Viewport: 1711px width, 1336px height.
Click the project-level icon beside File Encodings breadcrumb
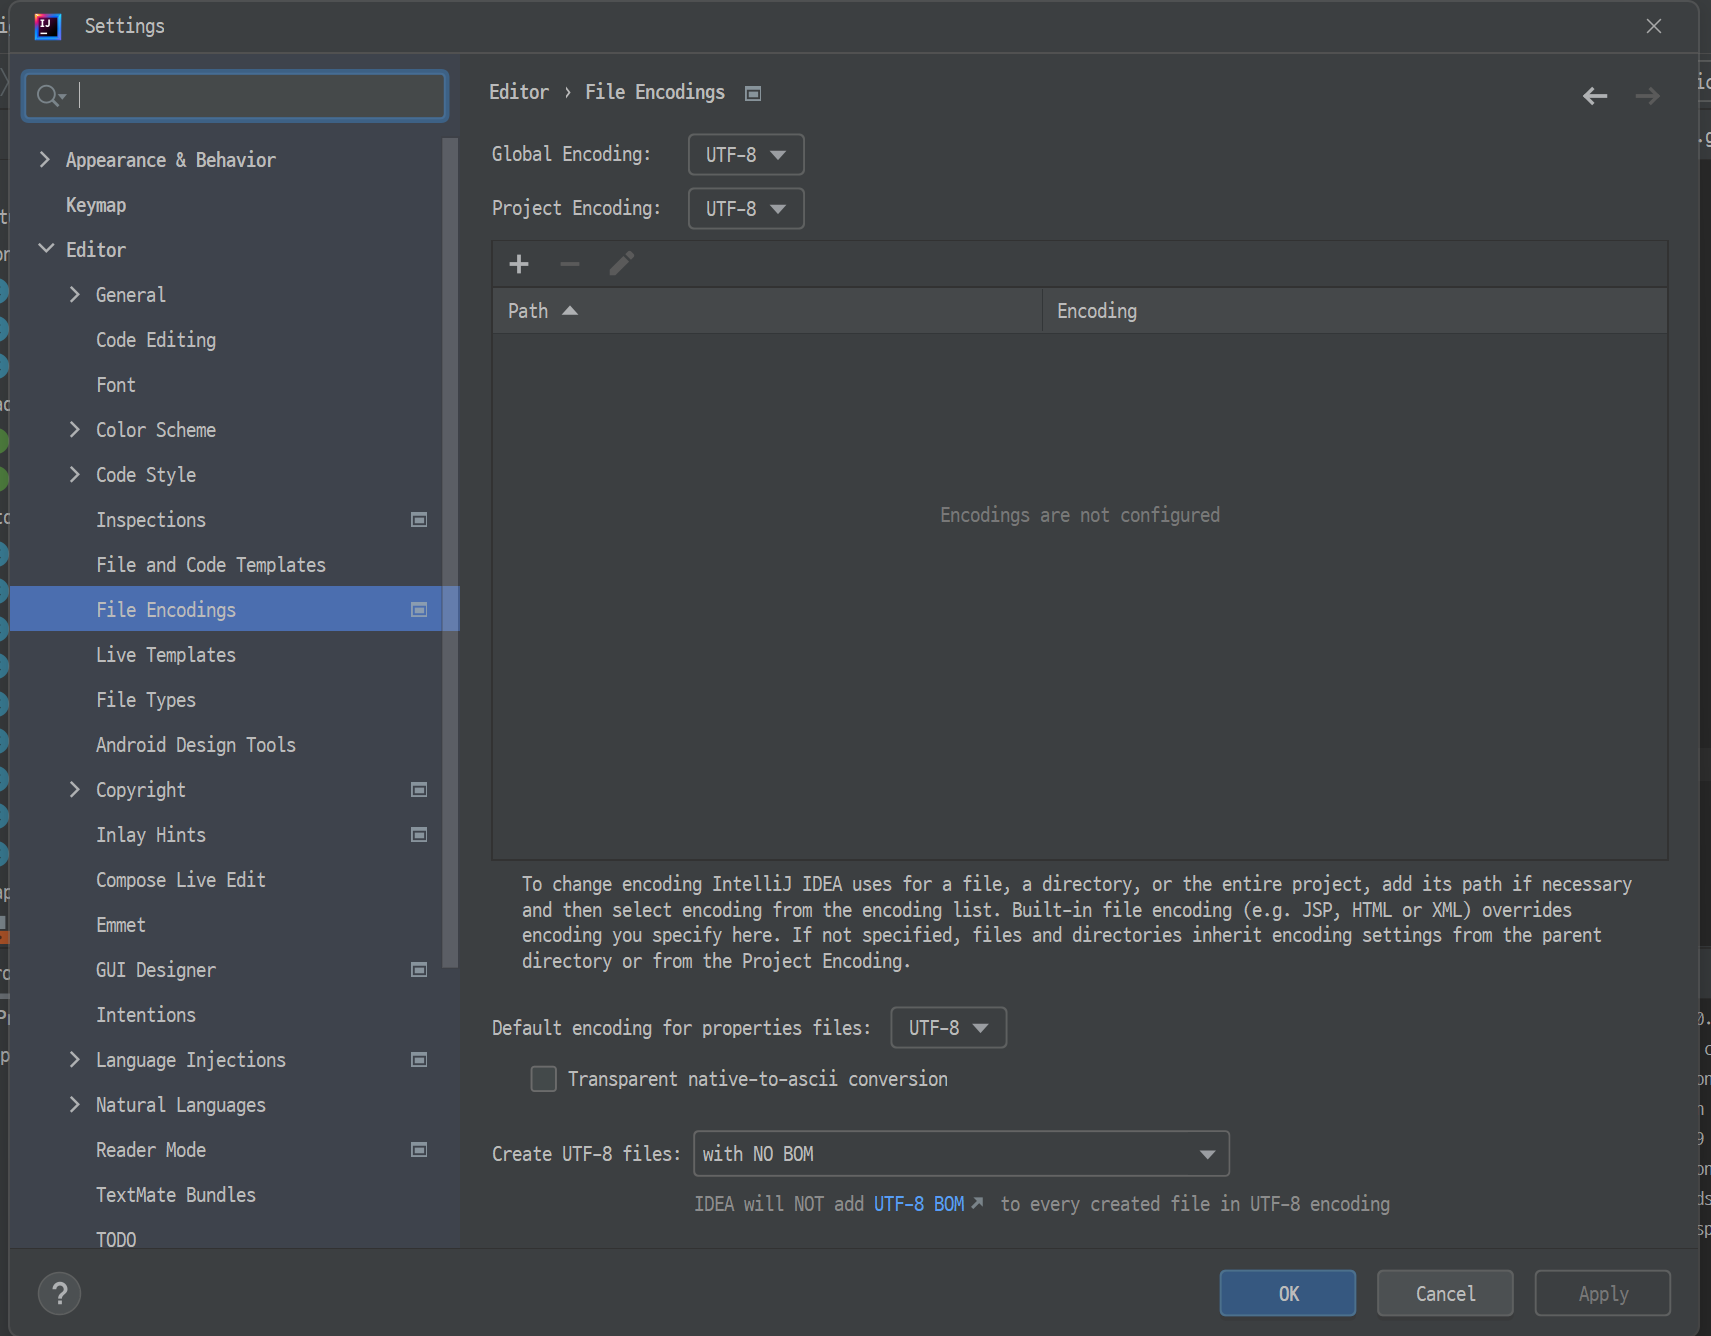coord(753,93)
